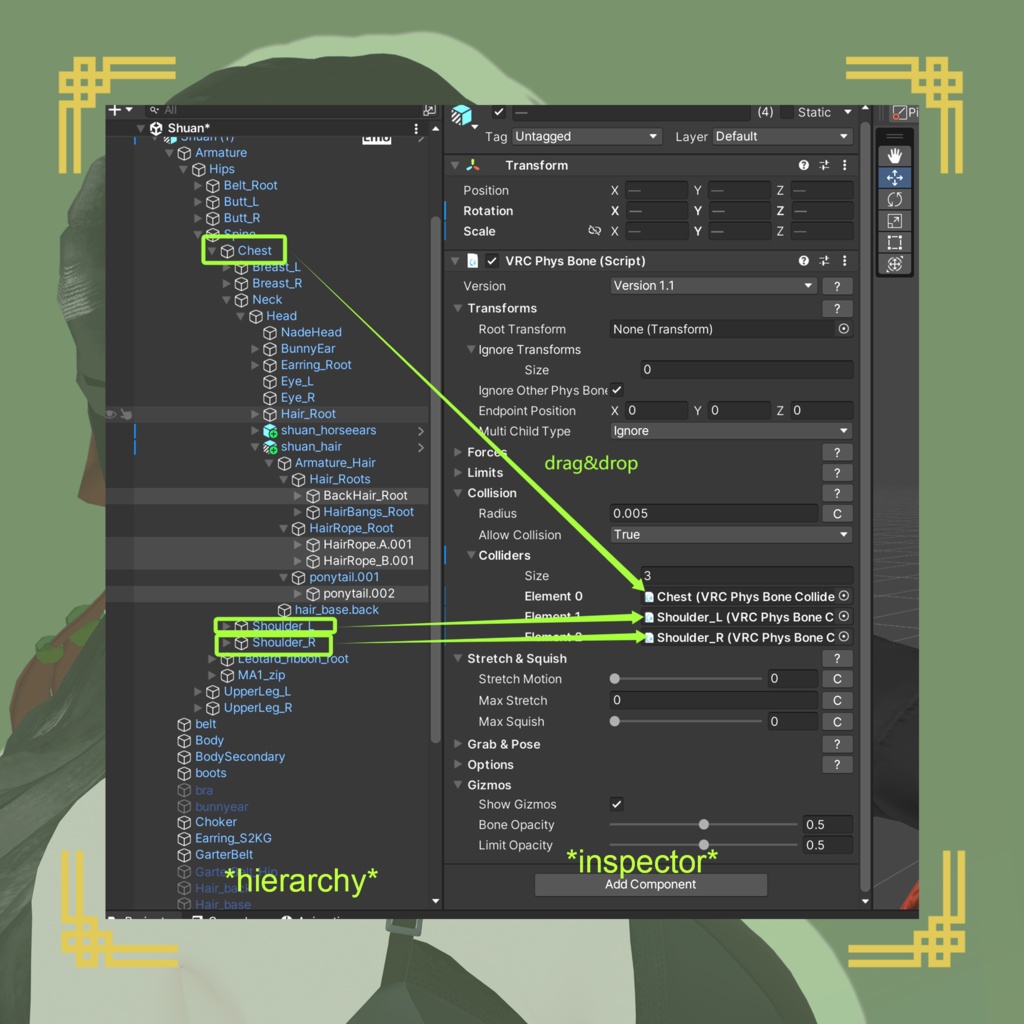Select HairRope.A.001 in hierarchy

[x=368, y=545]
